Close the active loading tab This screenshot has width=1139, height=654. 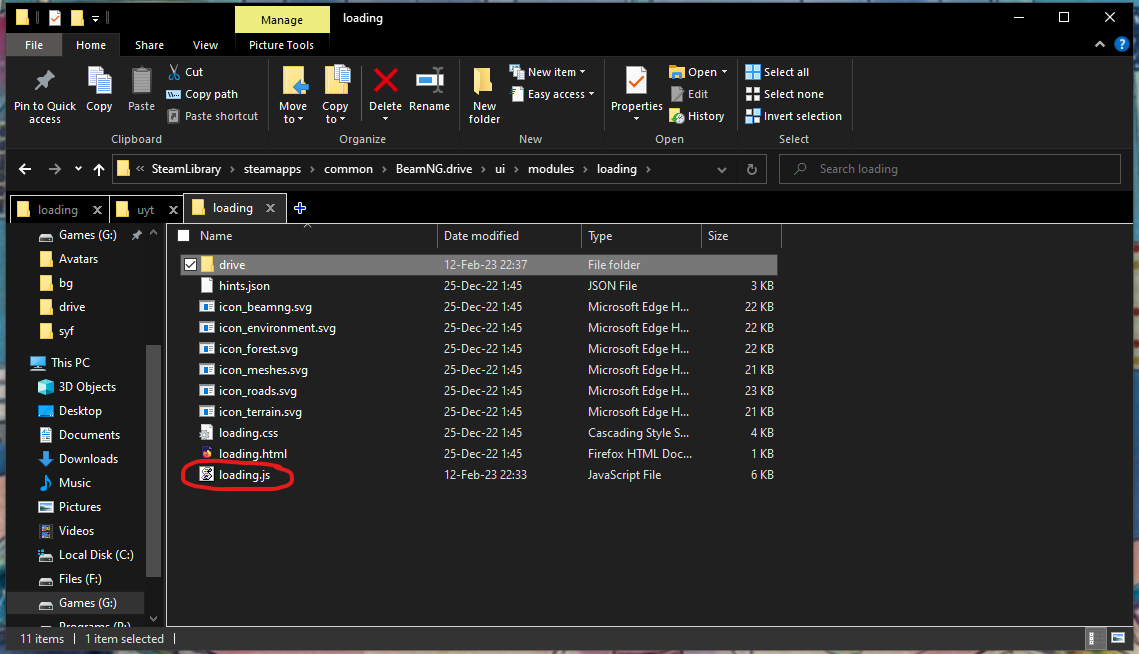click(x=270, y=208)
